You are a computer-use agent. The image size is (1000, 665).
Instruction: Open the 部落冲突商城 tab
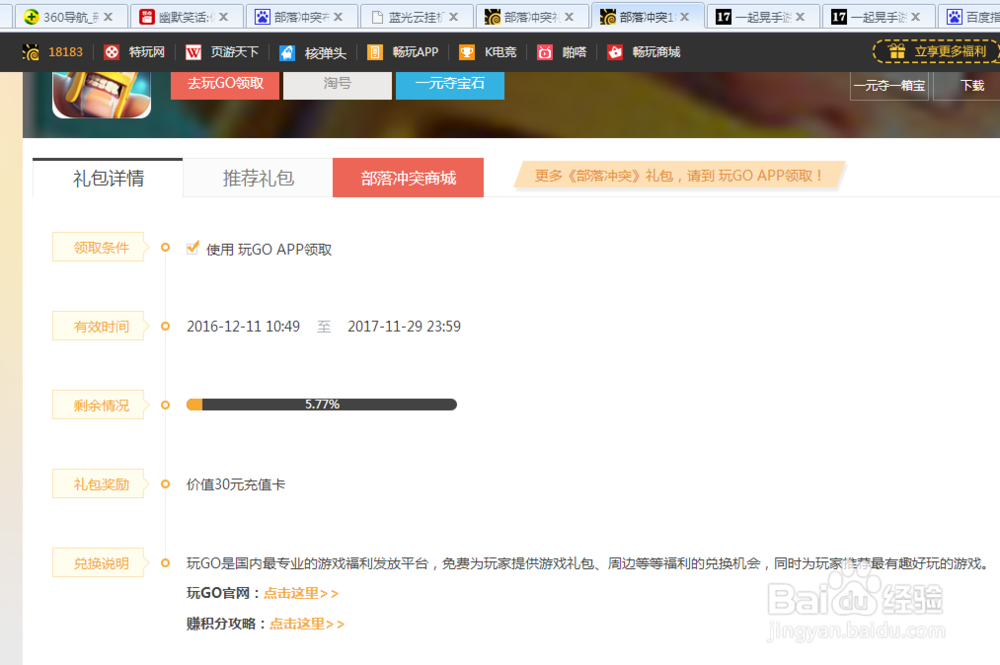408,177
